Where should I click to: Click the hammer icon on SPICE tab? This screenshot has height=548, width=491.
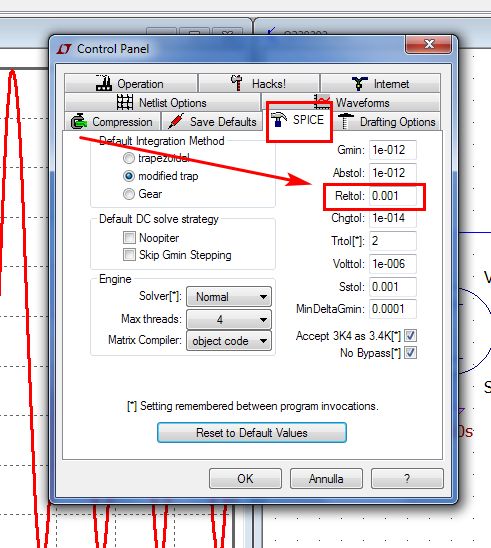(279, 120)
